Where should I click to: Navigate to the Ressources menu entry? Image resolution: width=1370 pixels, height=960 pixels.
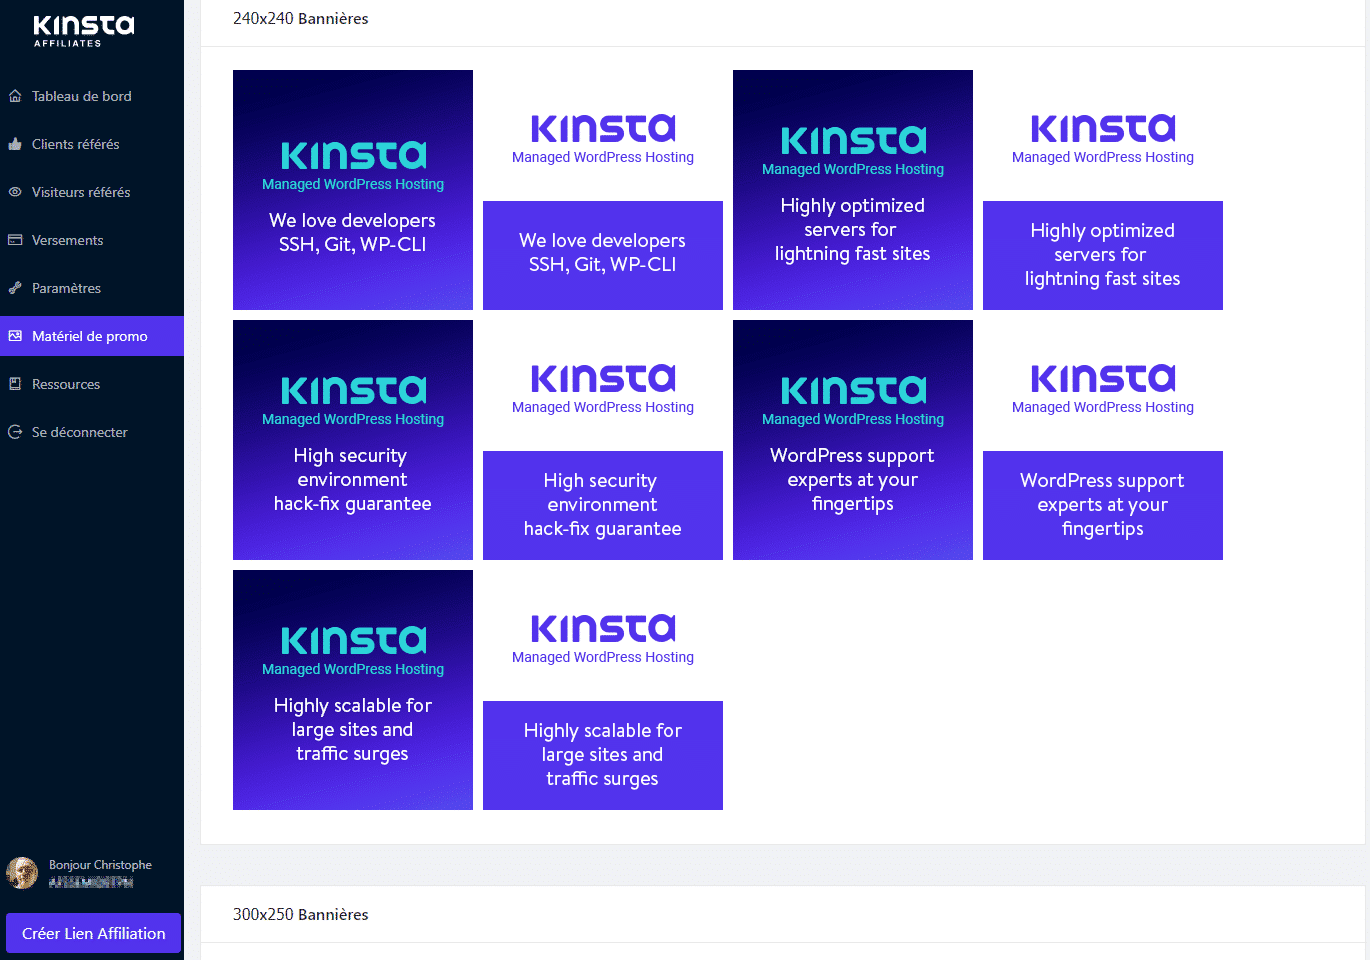point(65,384)
